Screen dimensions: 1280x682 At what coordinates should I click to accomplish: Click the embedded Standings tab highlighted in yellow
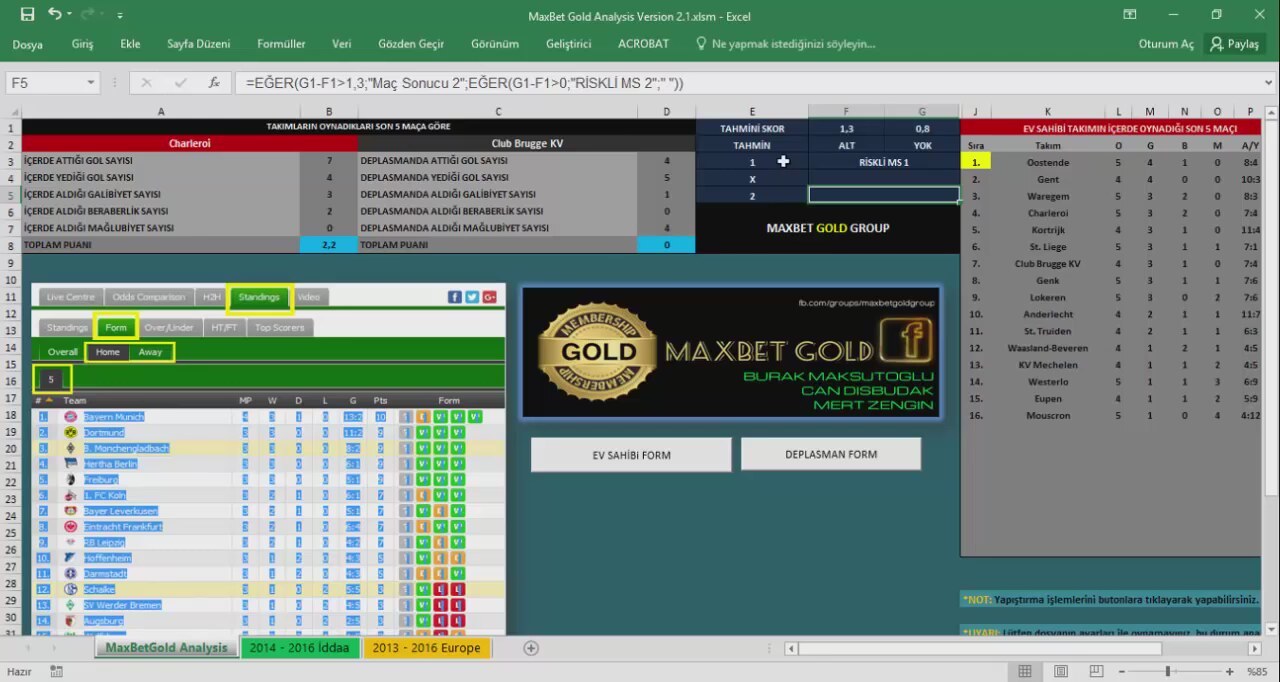tap(259, 297)
